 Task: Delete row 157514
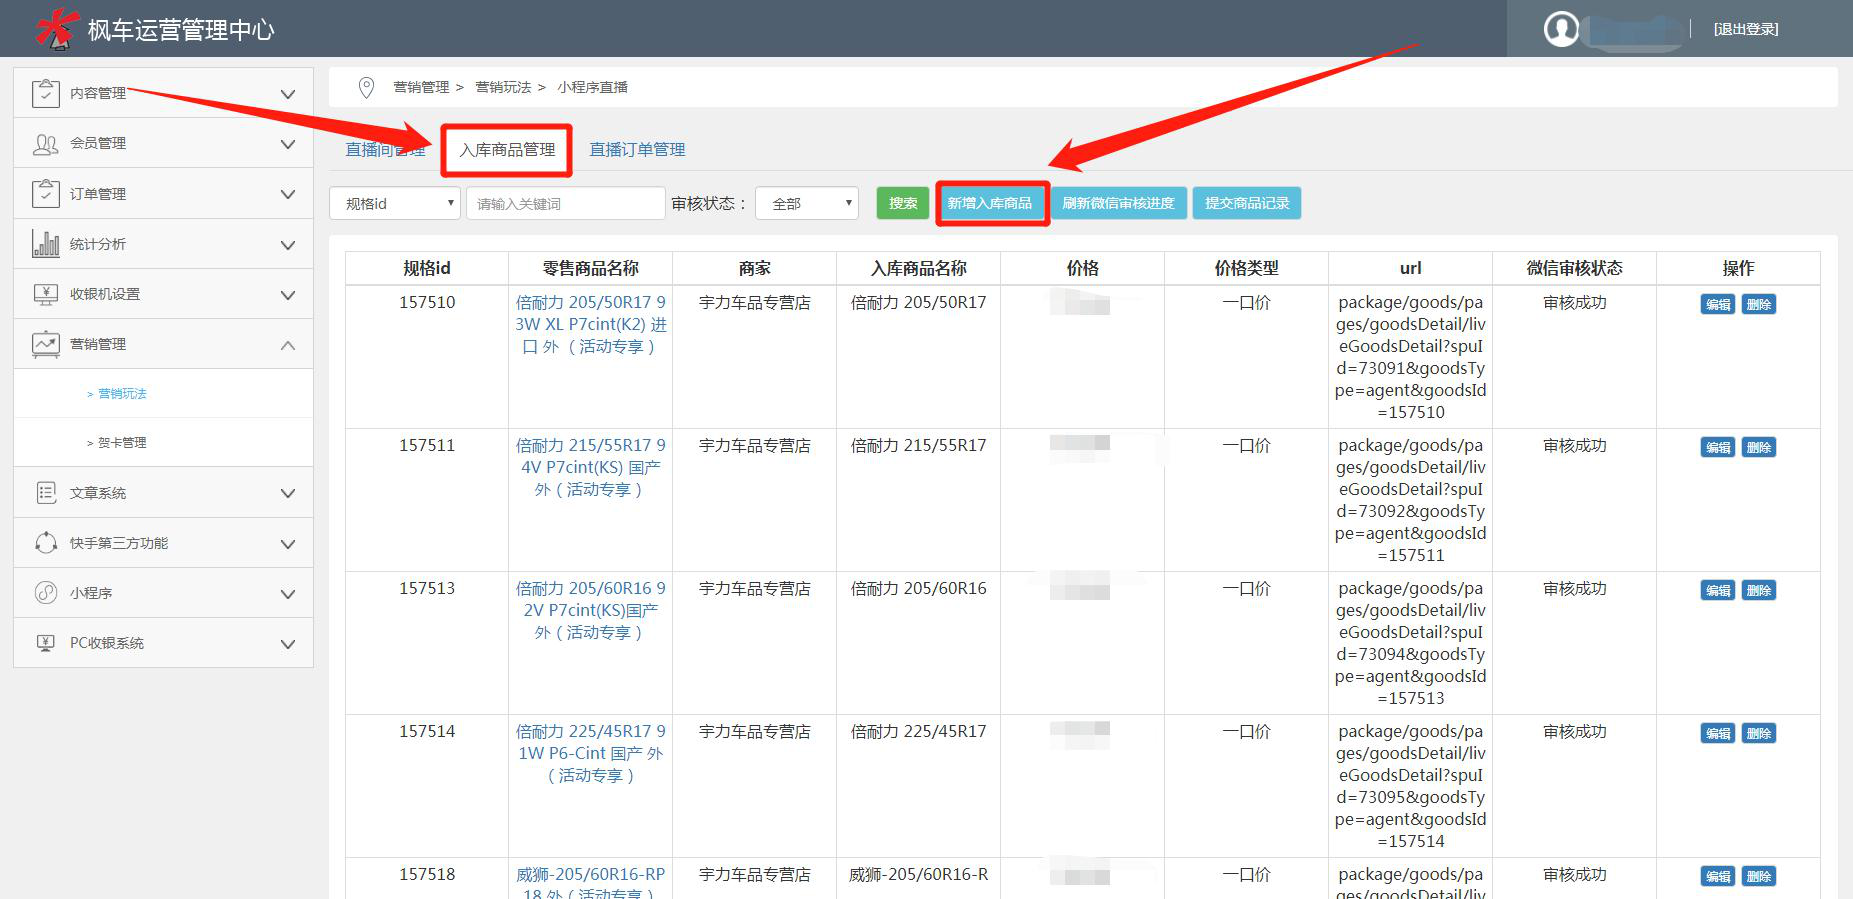point(1759,734)
